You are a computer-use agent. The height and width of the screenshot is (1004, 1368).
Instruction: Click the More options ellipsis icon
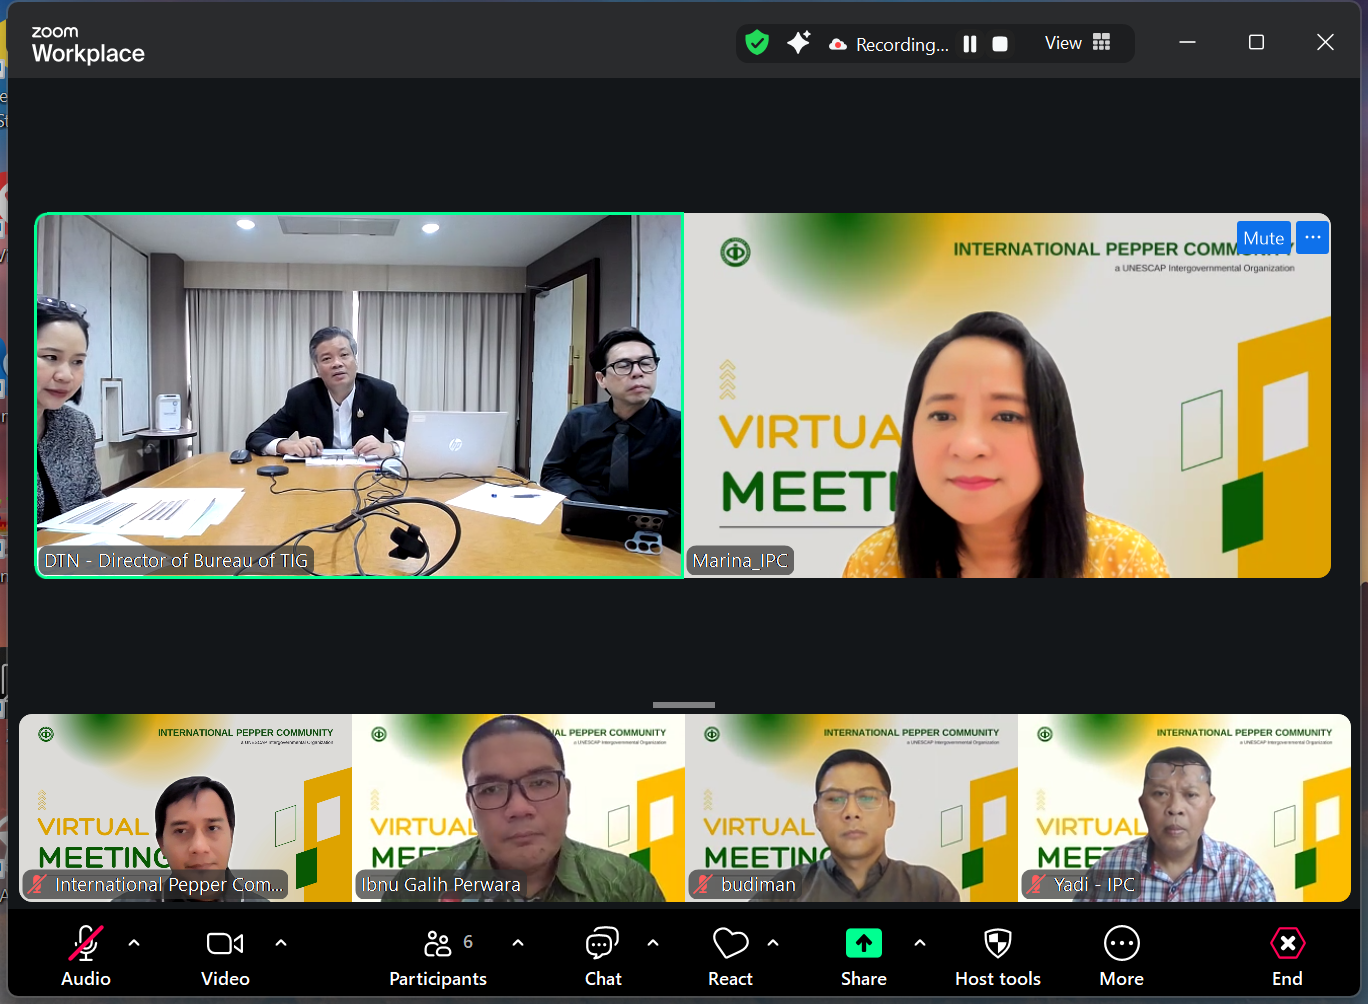tap(1121, 943)
